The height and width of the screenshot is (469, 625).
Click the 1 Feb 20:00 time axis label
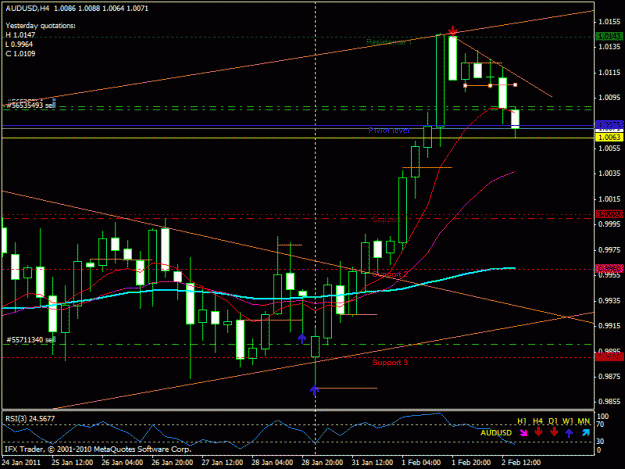click(x=471, y=463)
